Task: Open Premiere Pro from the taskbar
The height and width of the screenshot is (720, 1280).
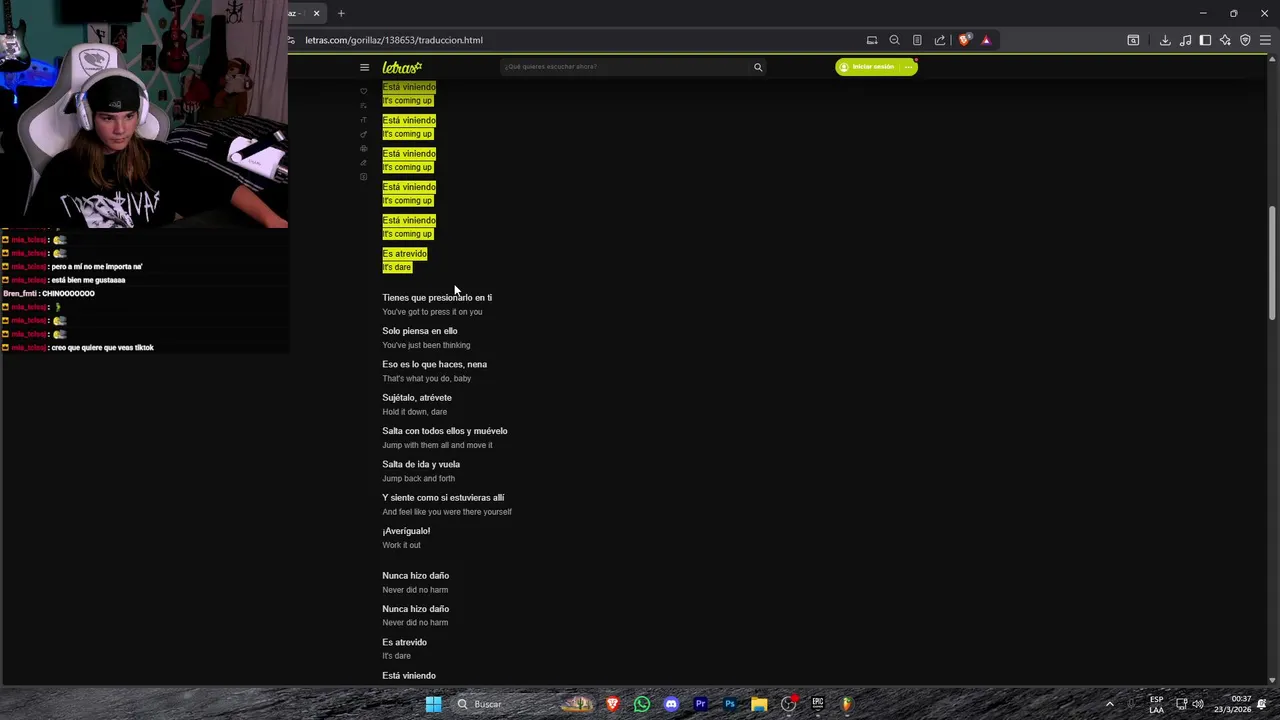Action: coord(700,704)
